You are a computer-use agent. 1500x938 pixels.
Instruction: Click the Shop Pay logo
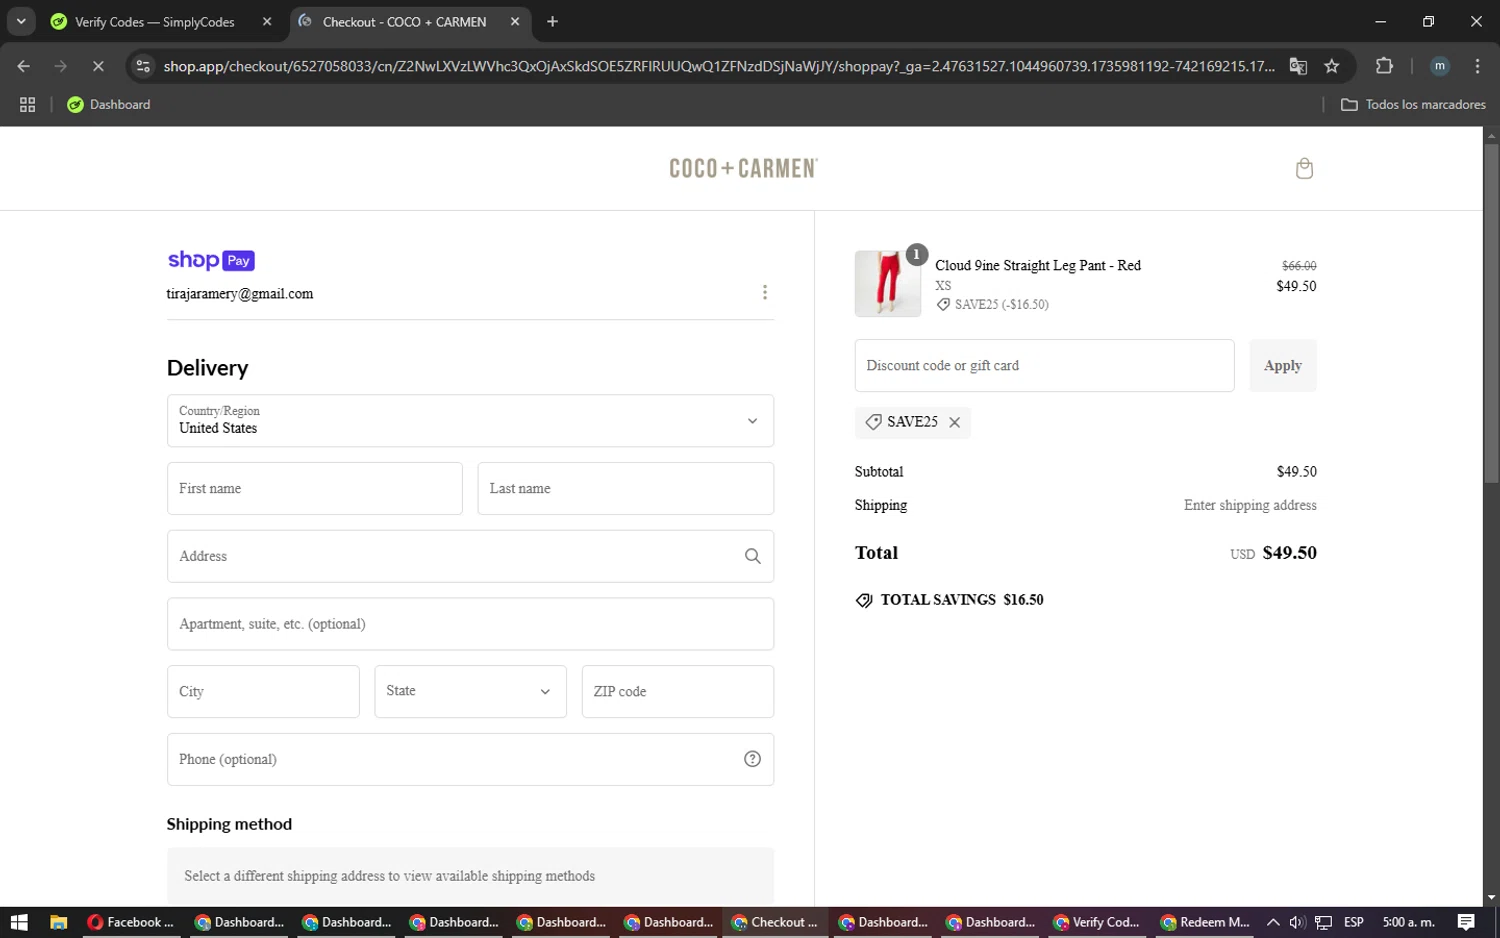[x=211, y=260]
